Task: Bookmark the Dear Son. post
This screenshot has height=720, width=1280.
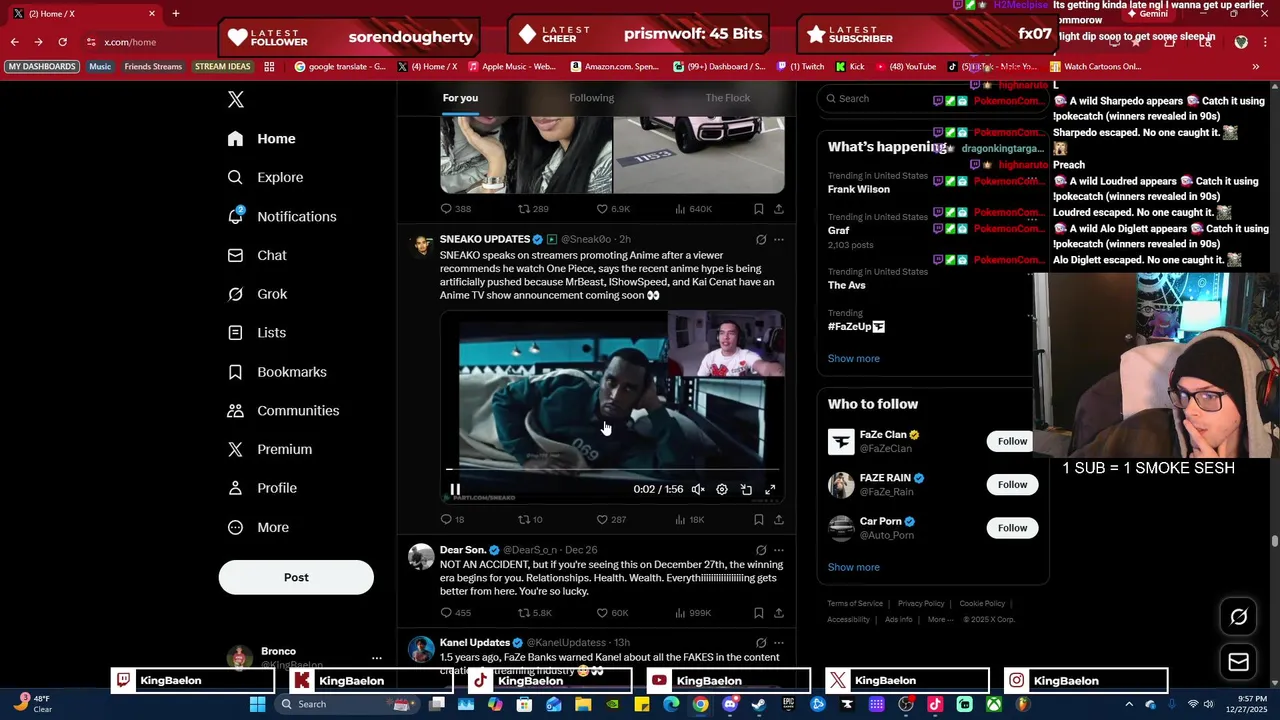Action: [759, 613]
